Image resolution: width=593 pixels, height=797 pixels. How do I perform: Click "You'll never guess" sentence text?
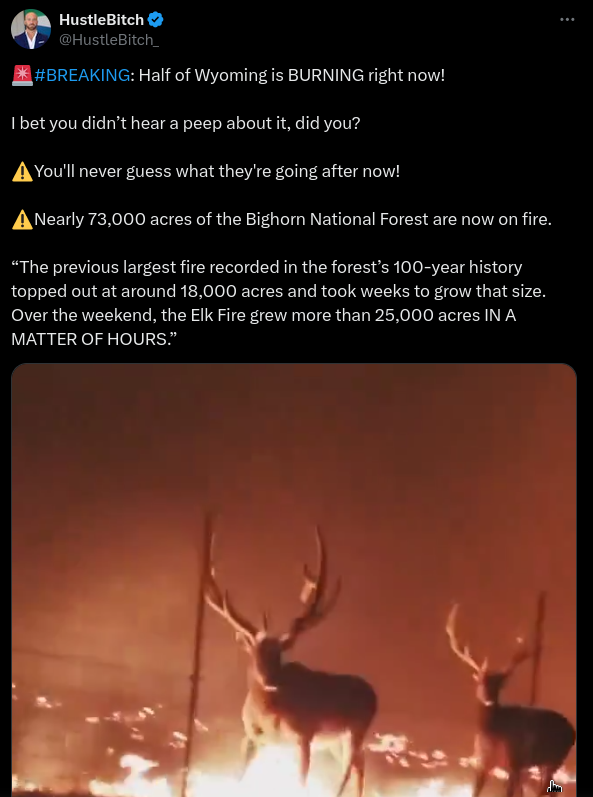pyautogui.click(x=217, y=172)
